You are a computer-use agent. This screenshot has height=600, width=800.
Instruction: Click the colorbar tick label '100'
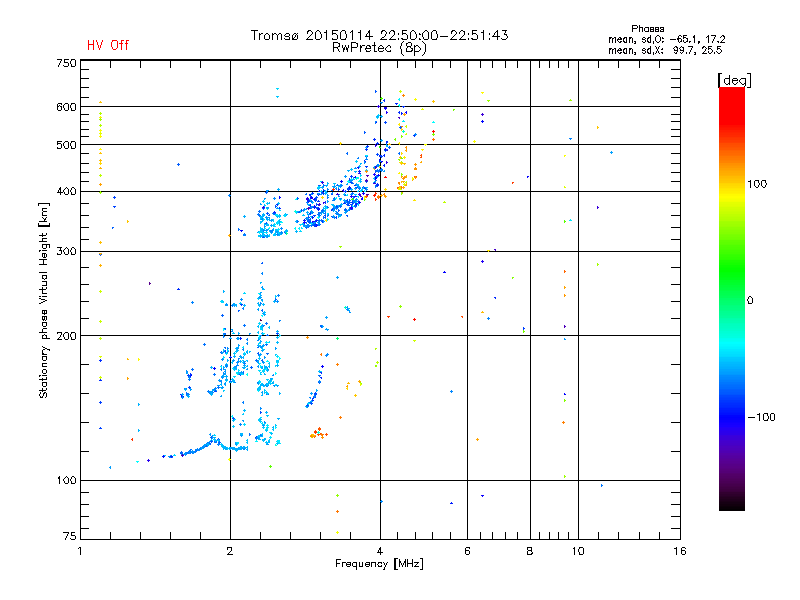coord(757,184)
